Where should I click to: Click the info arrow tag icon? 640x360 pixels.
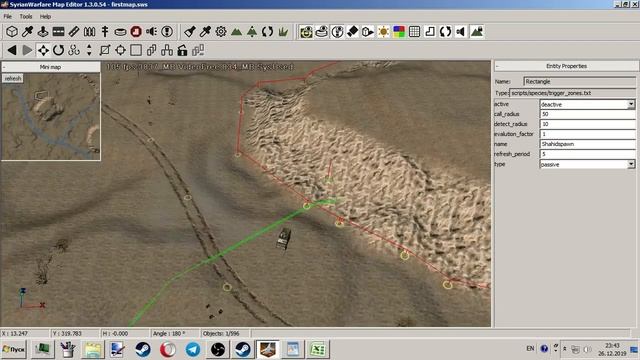368,31
